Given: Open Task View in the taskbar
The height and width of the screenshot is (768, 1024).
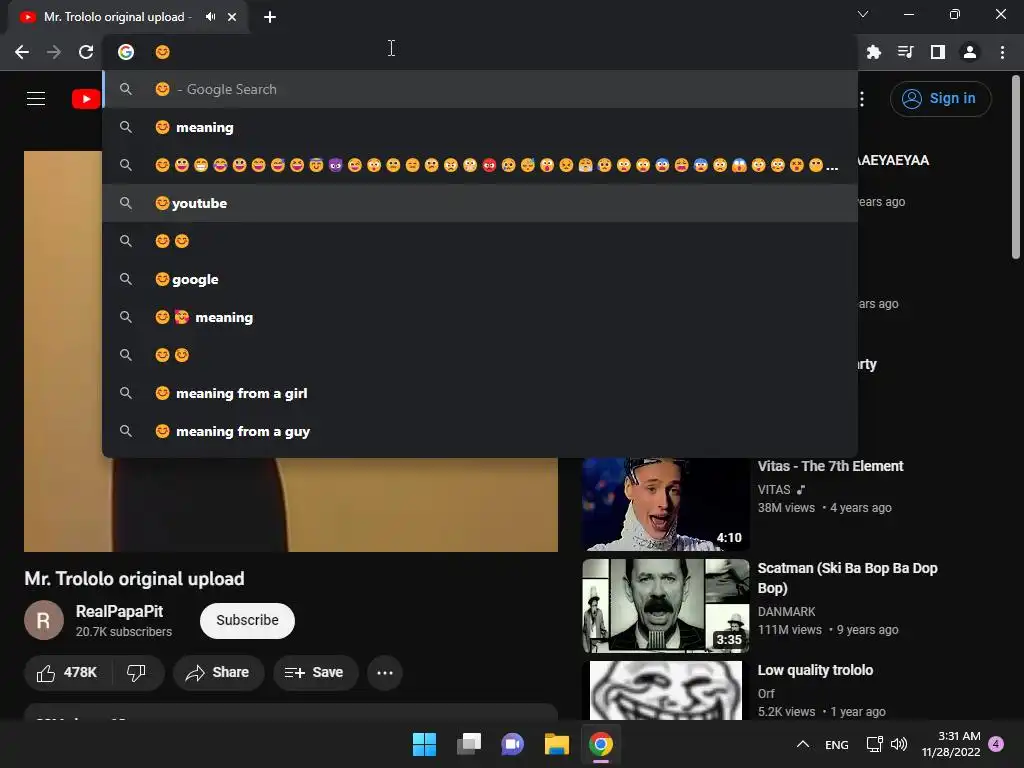Looking at the screenshot, I should point(468,744).
